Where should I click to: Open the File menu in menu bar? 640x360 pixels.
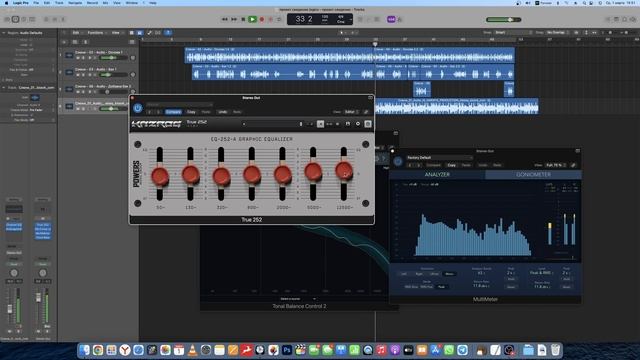[36, 3]
